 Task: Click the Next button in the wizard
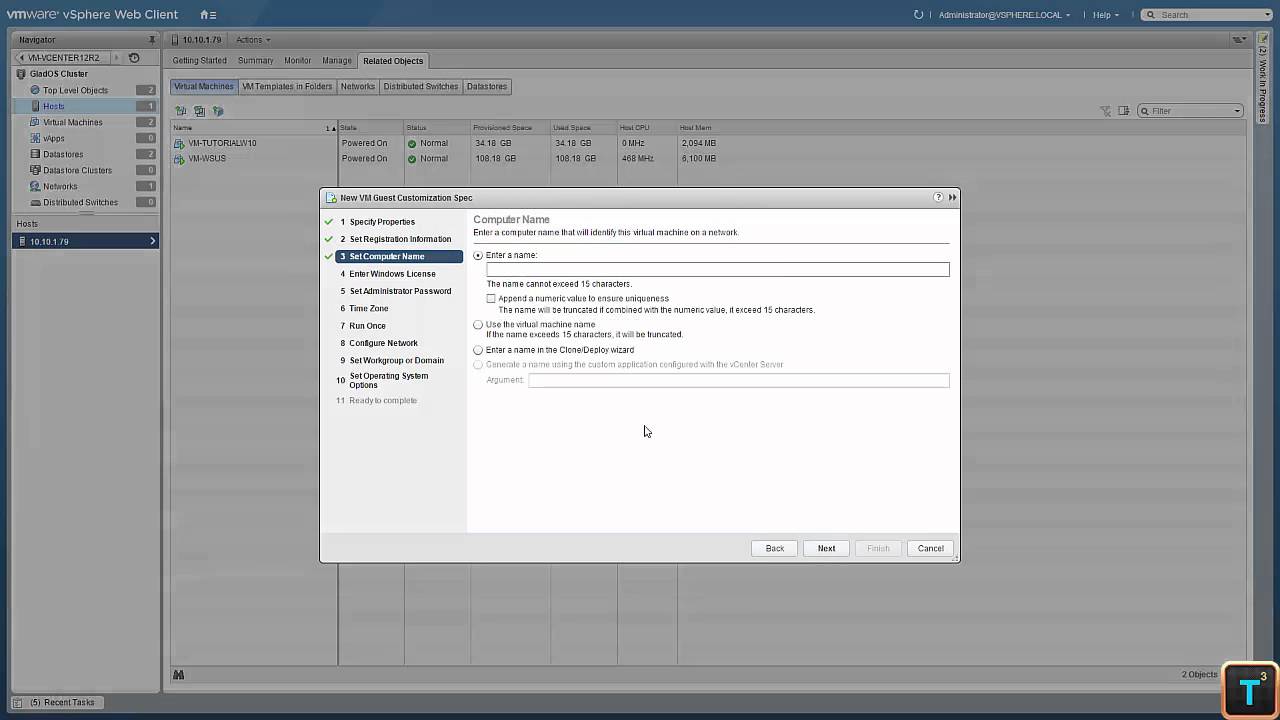[x=826, y=548]
